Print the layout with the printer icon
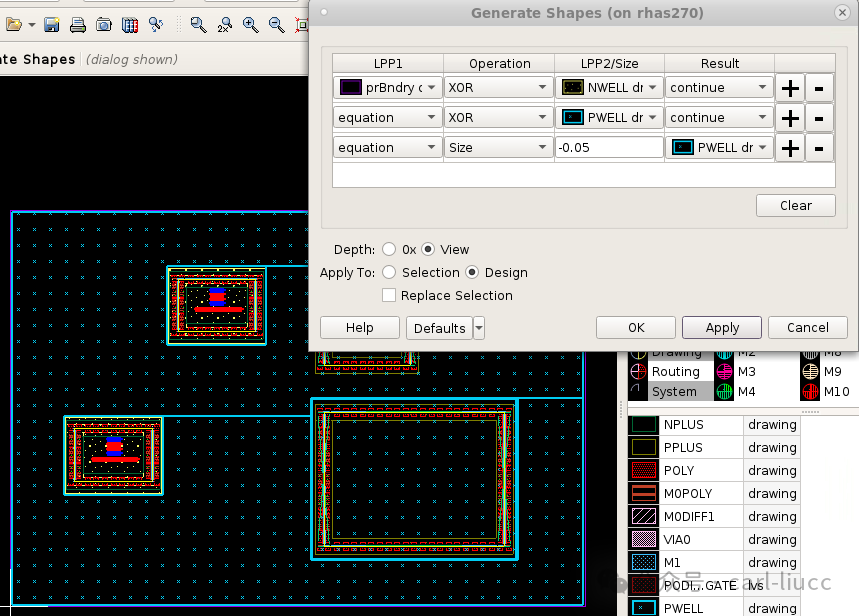The height and width of the screenshot is (616, 859). point(77,25)
